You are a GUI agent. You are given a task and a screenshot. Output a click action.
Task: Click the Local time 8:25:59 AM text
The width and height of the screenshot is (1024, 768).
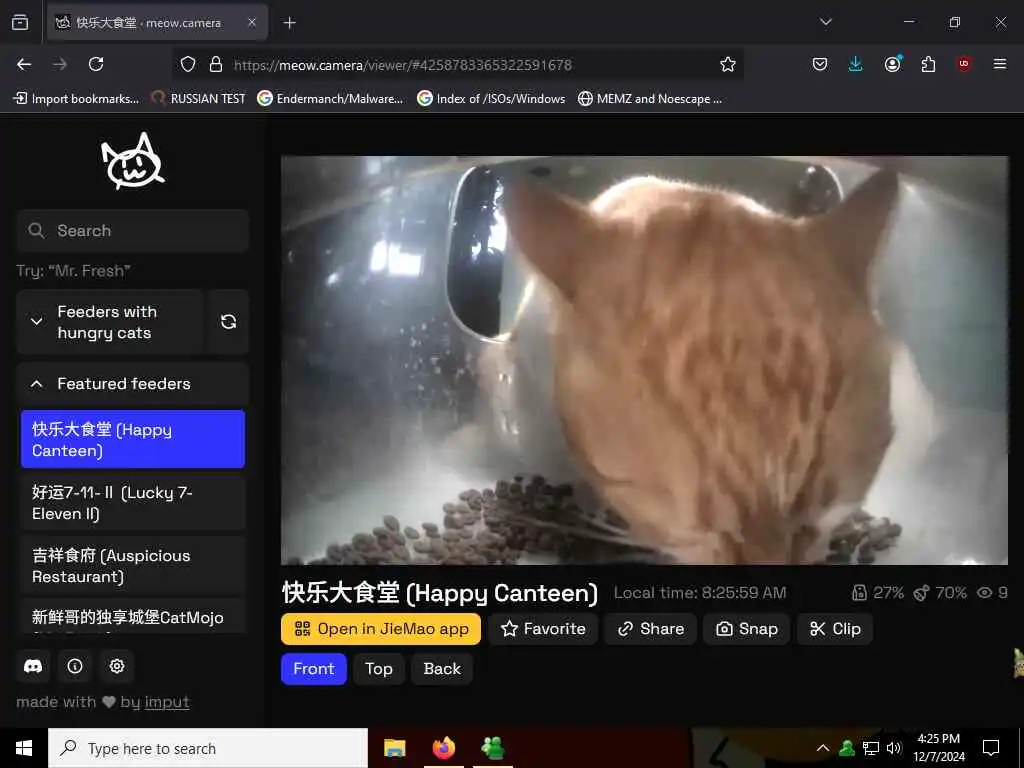tap(700, 593)
